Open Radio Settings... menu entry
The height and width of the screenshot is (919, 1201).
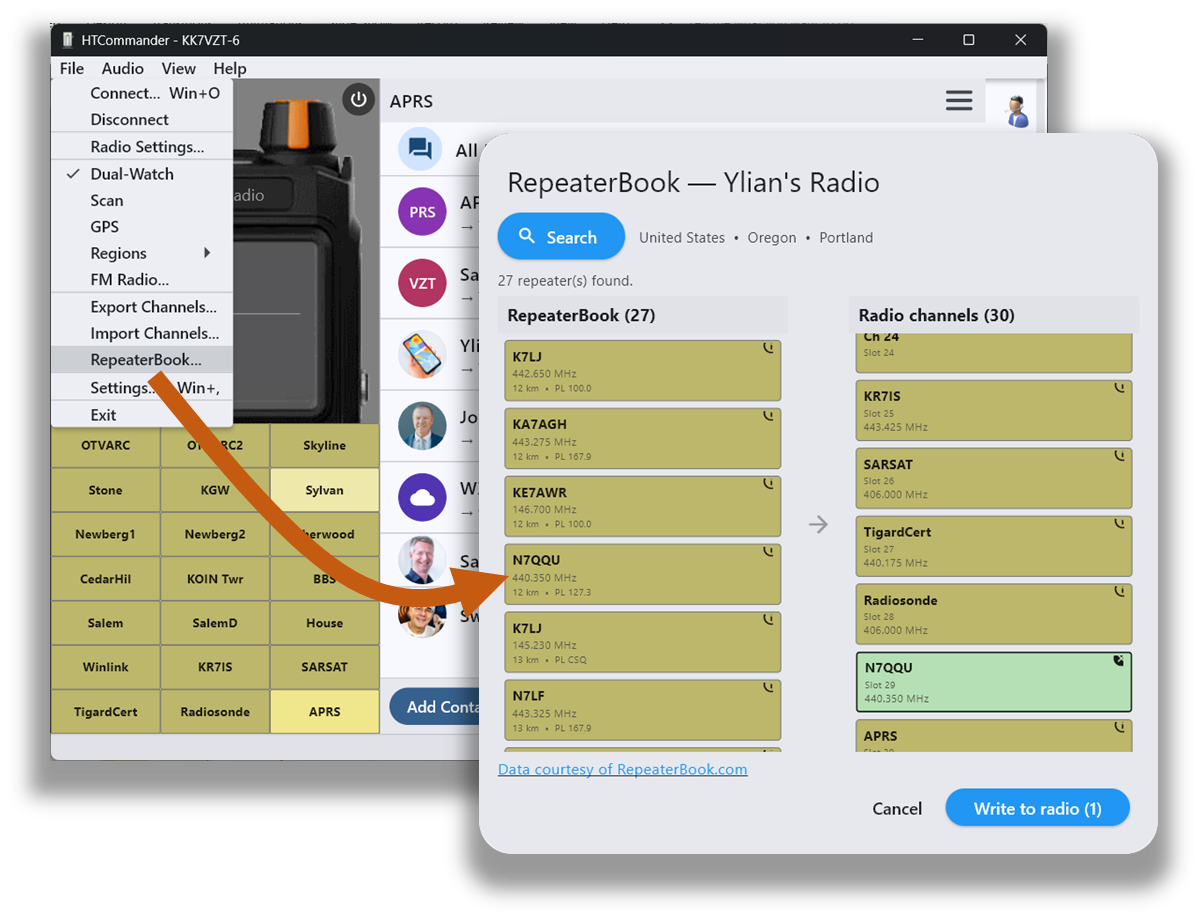coord(142,146)
